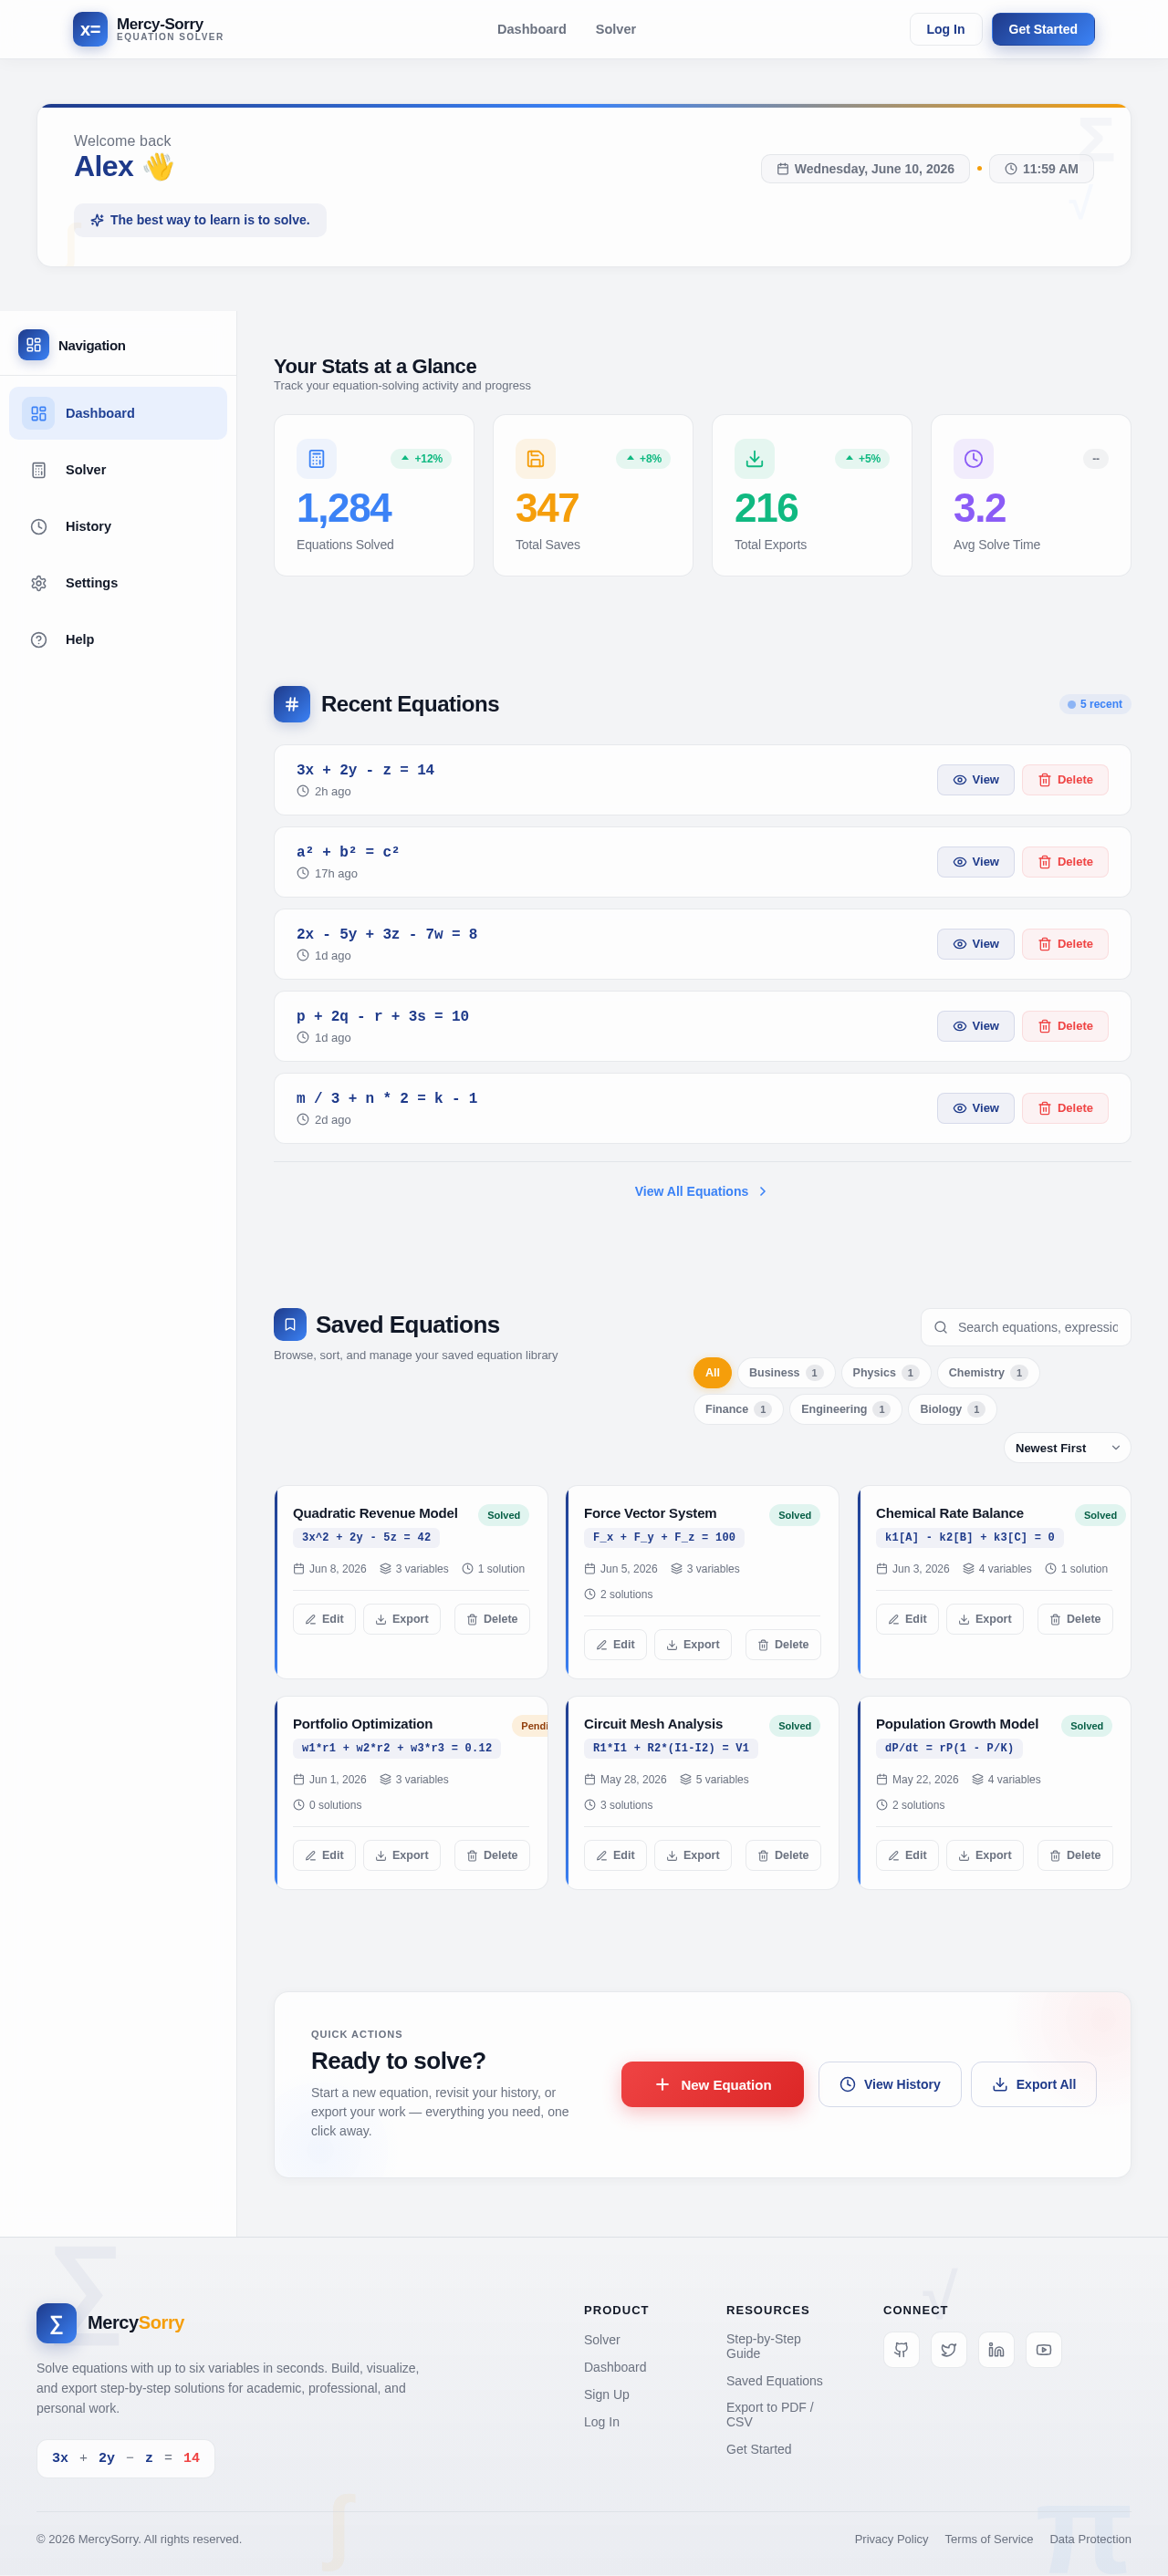Open Dashboard in sidebar navigation
1168x2576 pixels.
(118, 413)
